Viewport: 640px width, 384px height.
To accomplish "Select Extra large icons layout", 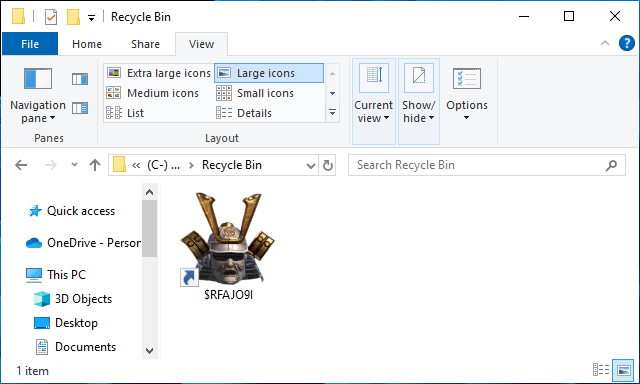I will pos(159,73).
